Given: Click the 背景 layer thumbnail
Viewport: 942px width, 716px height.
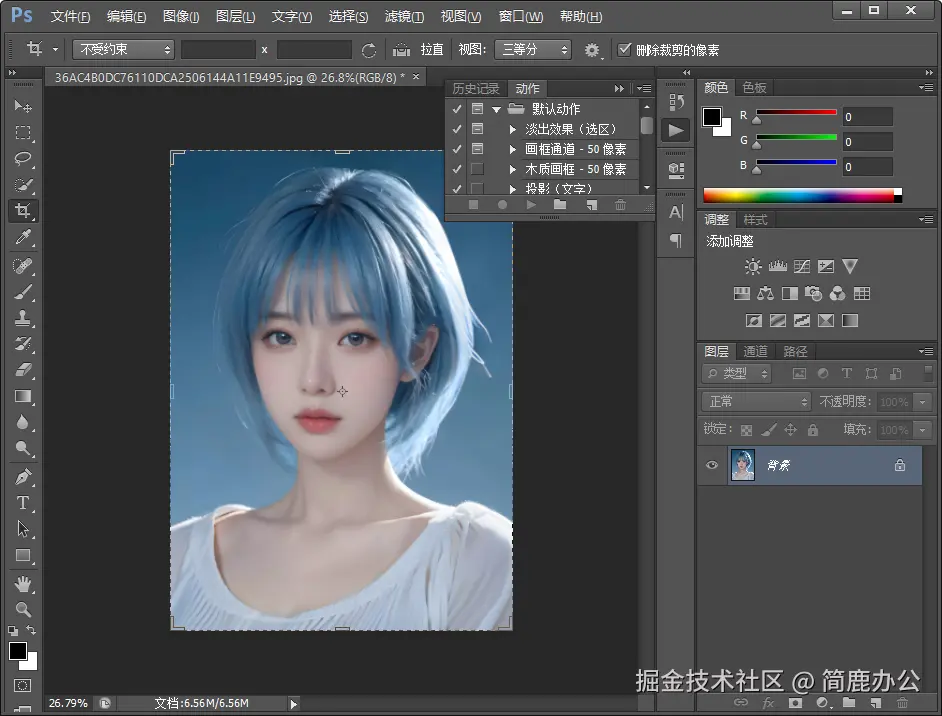Looking at the screenshot, I should click(x=742, y=465).
